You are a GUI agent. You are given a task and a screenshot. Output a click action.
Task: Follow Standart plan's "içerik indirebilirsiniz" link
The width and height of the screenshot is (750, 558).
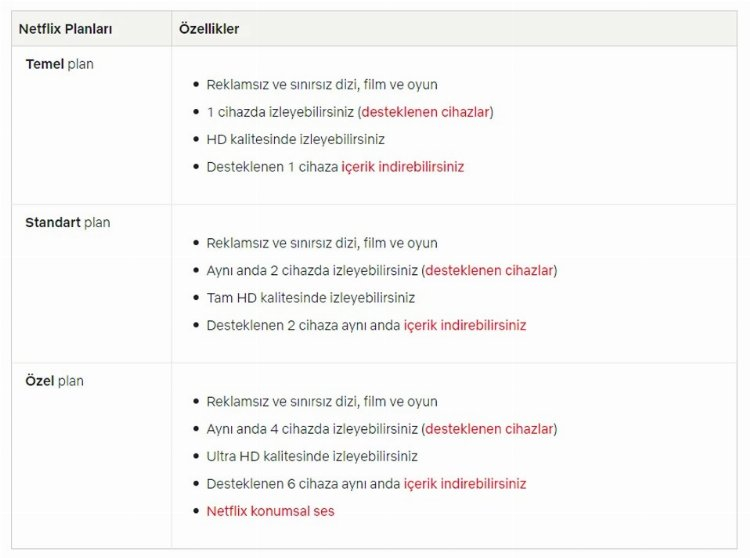464,325
